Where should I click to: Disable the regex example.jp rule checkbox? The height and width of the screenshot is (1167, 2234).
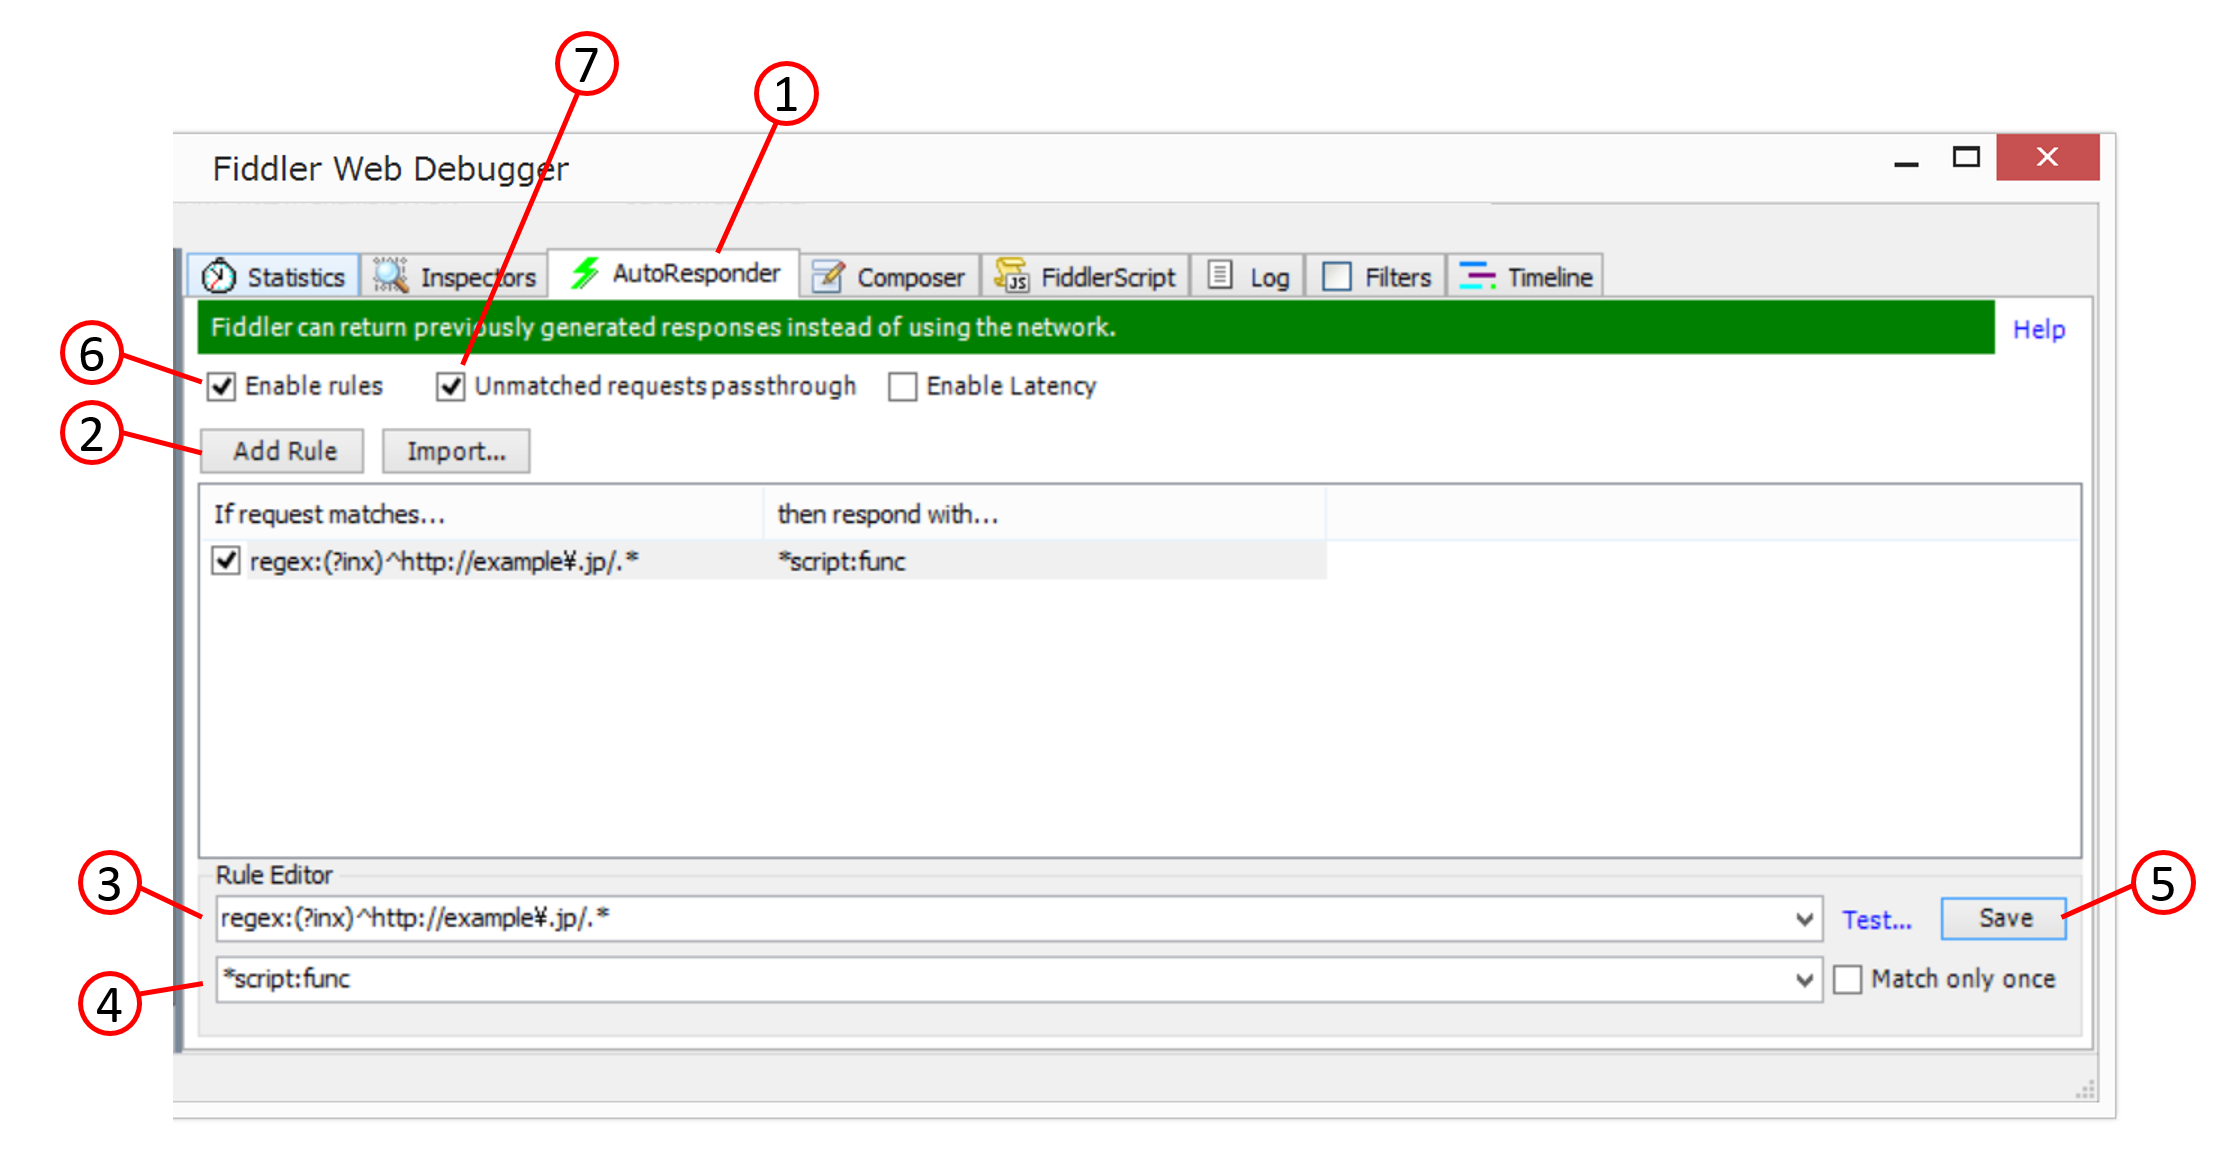click(x=226, y=561)
